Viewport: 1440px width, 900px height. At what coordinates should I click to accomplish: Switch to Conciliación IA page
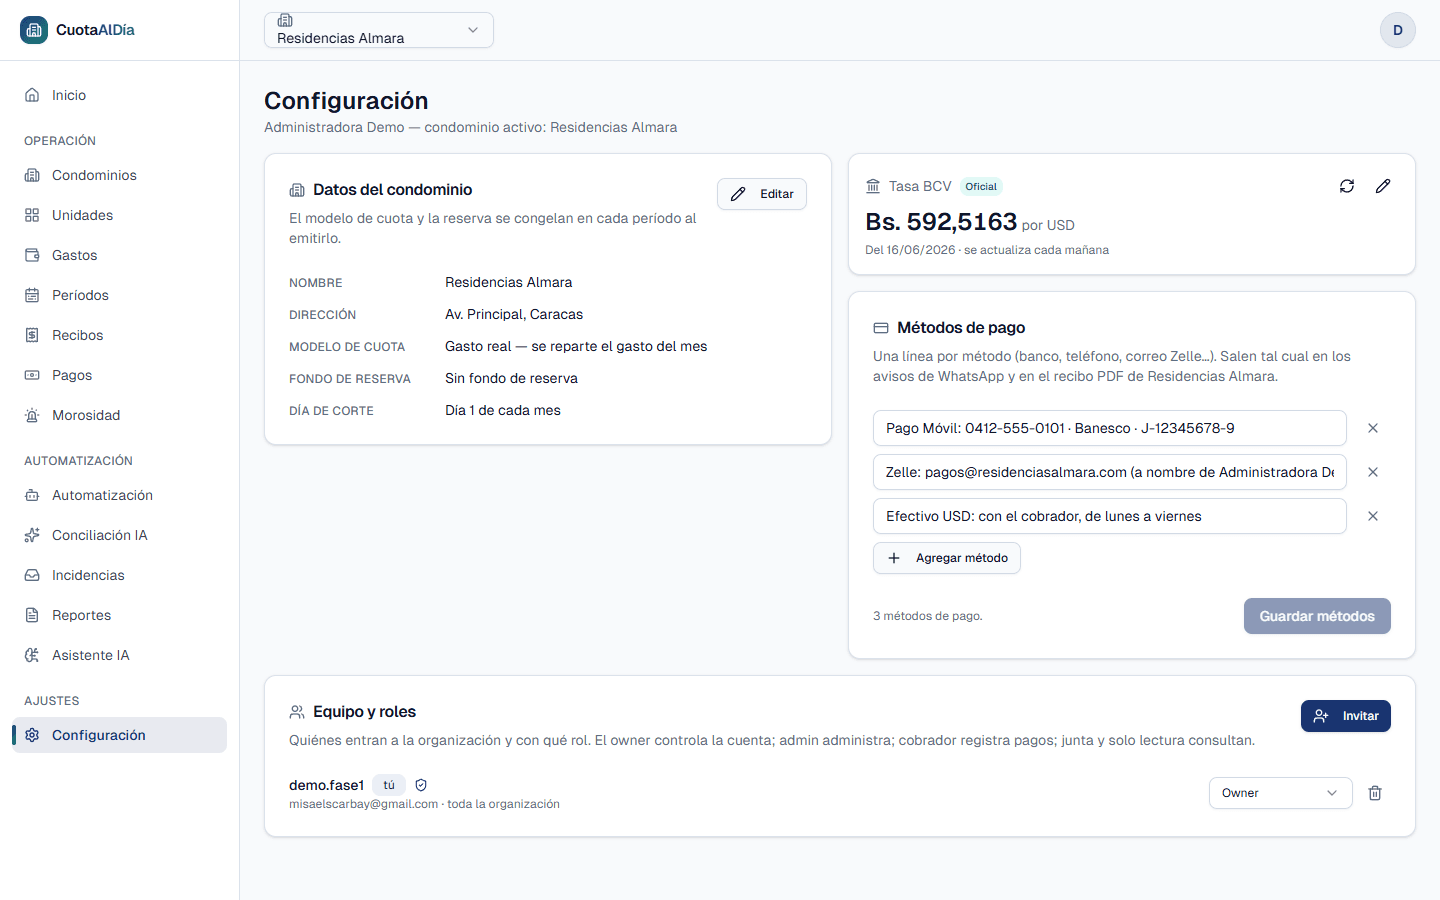pyautogui.click(x=120, y=535)
